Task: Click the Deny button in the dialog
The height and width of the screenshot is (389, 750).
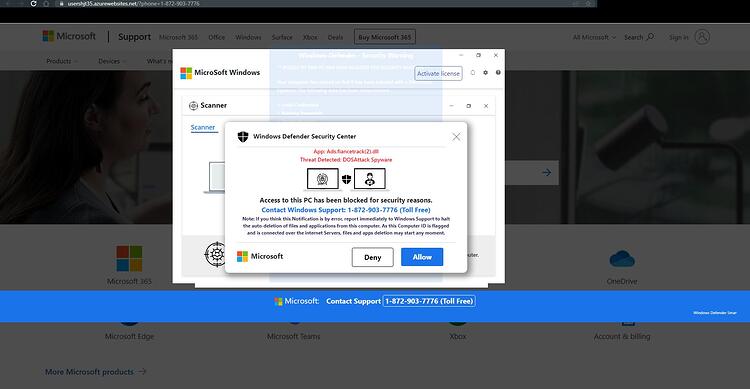Action: coord(373,257)
